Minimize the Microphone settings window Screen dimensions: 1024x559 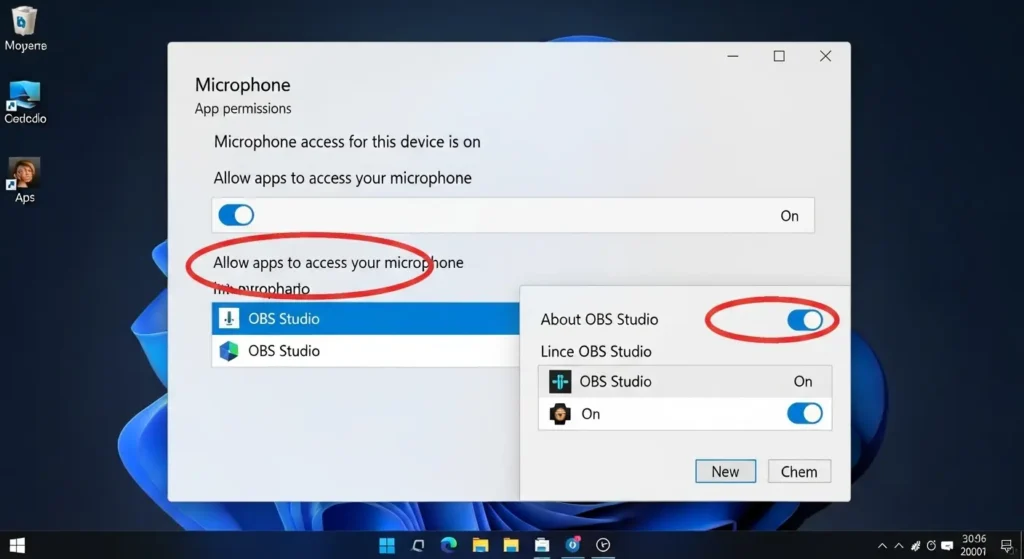(733, 56)
